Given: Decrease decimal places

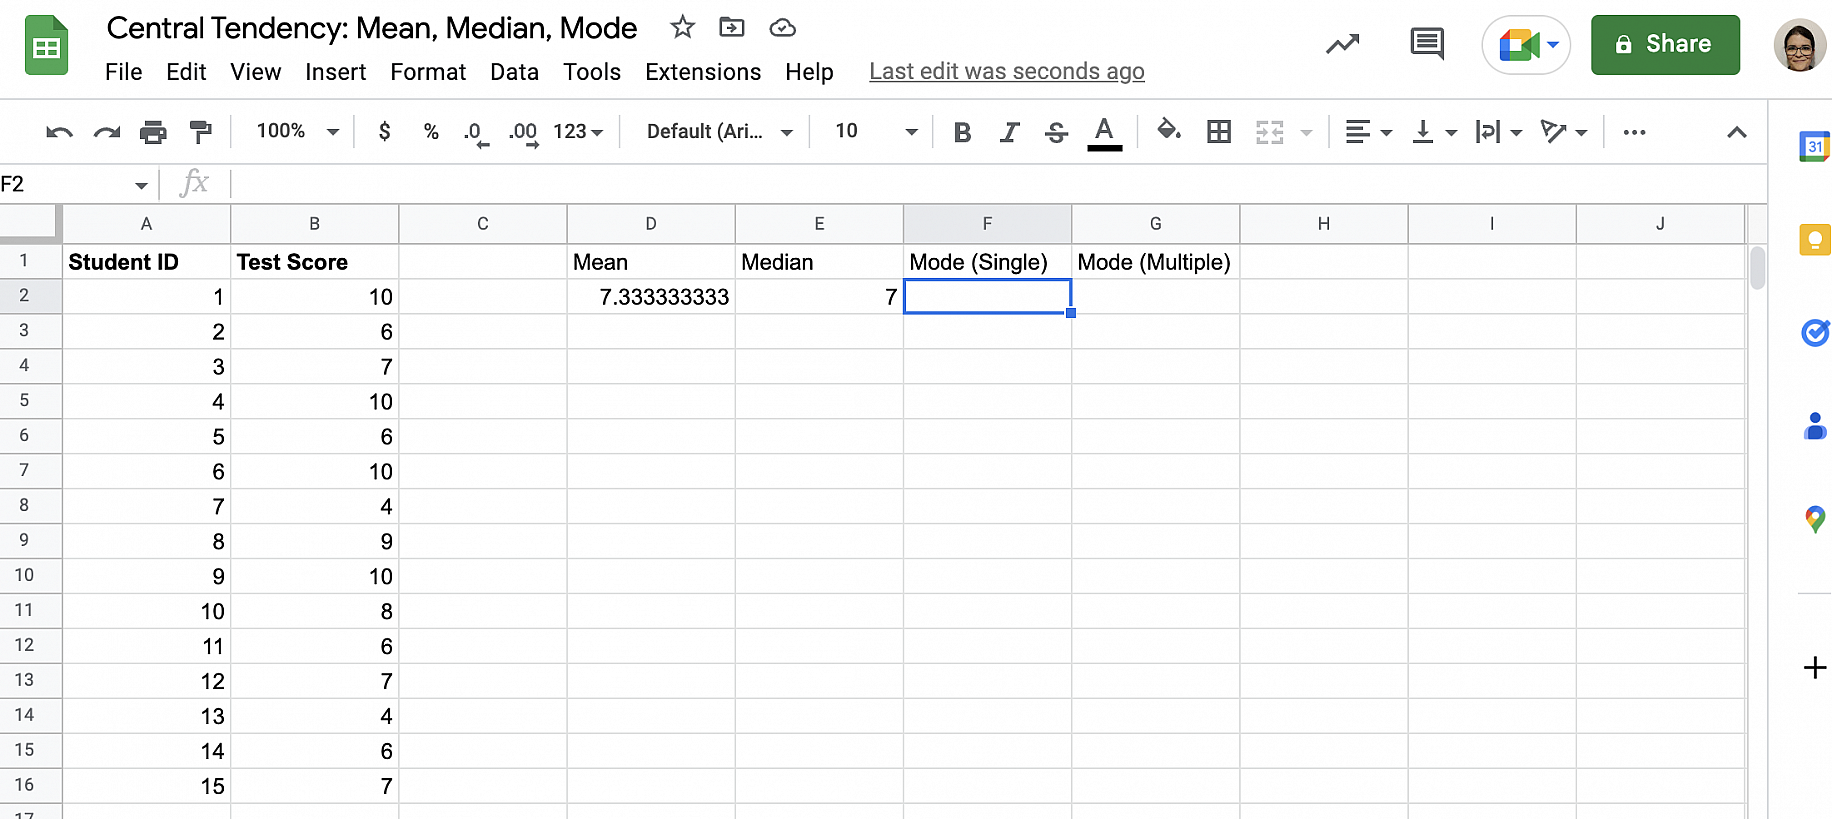Looking at the screenshot, I should (476, 133).
